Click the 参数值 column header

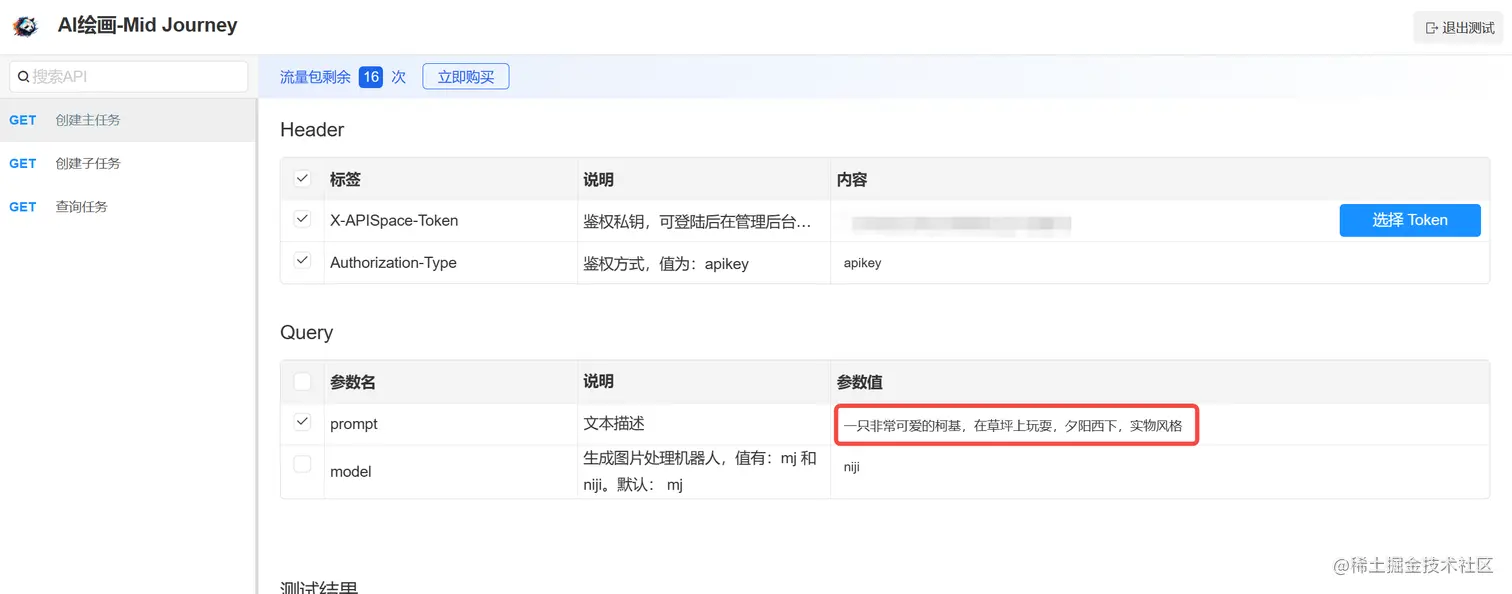[860, 382]
